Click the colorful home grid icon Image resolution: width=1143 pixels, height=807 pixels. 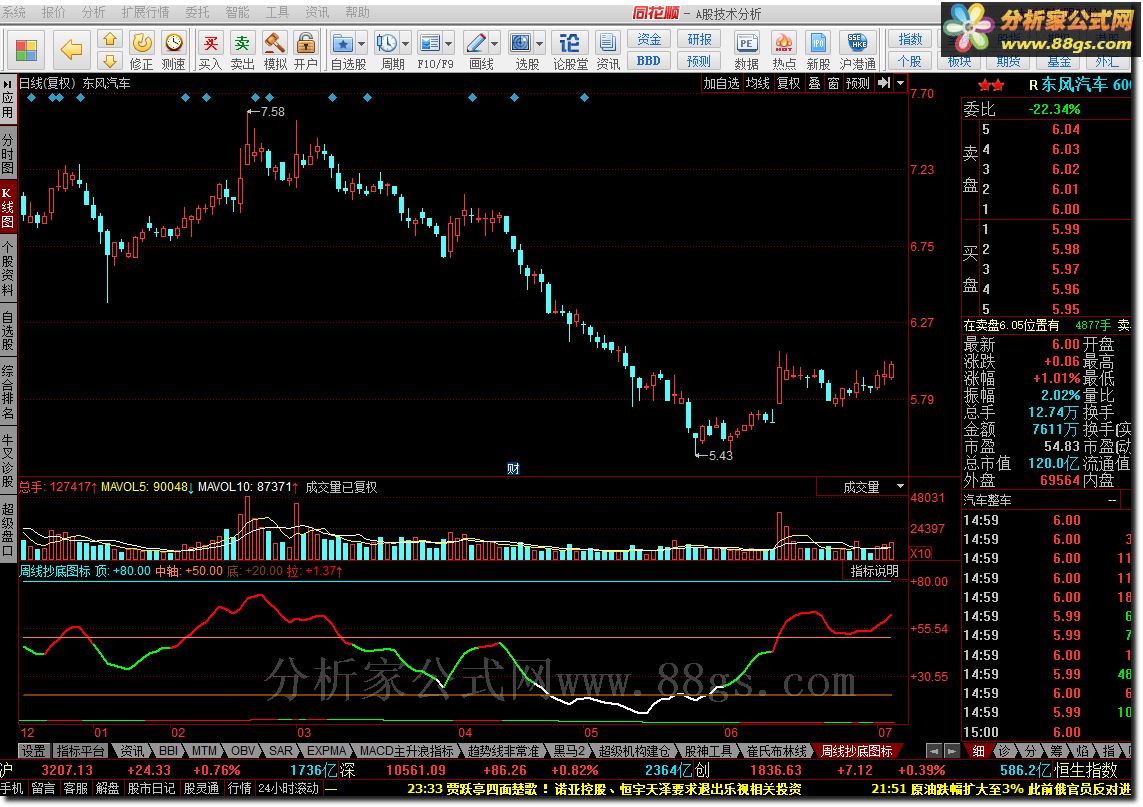click(26, 50)
